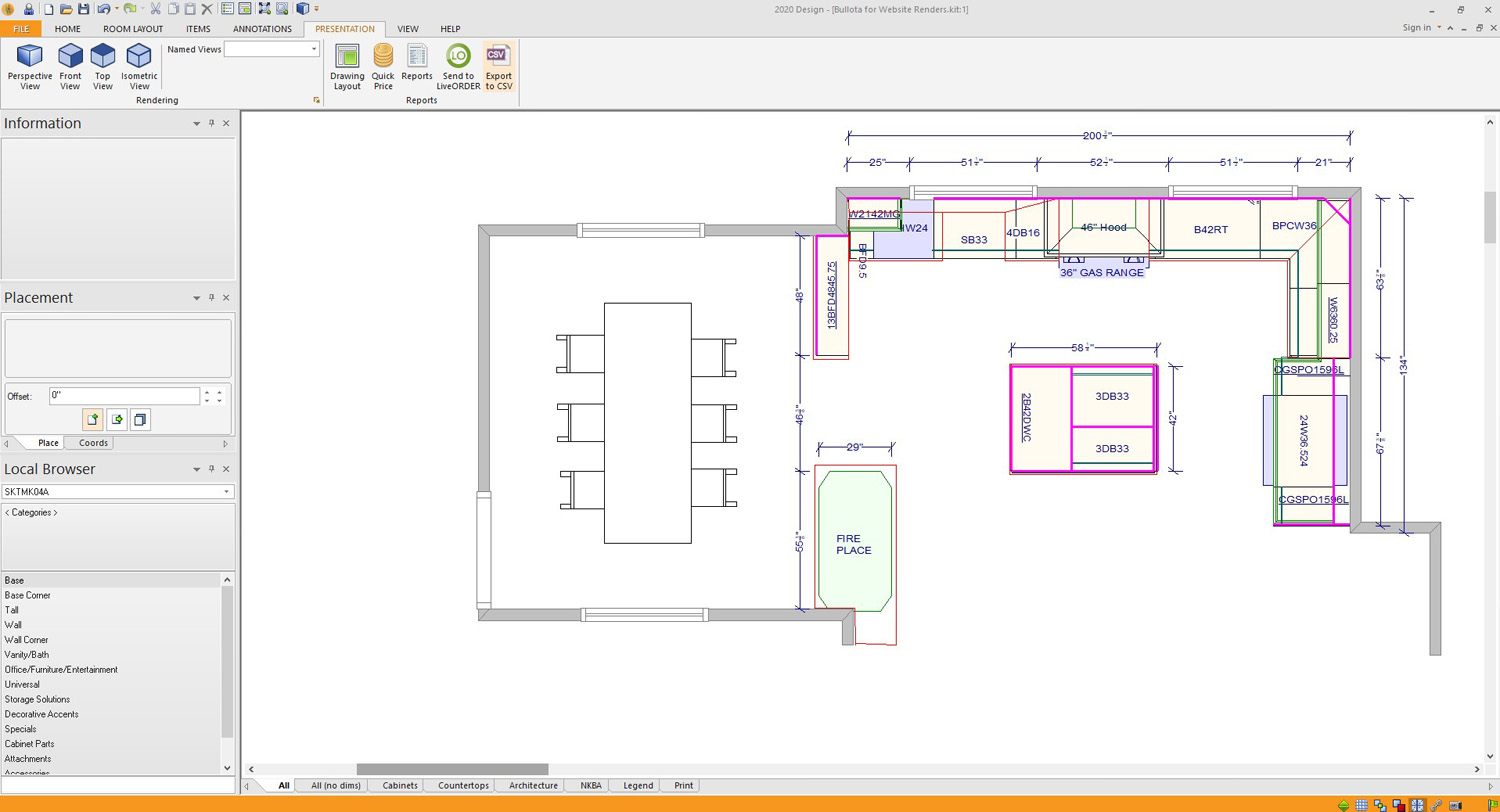Click Export to CSV icon
This screenshot has height=812, width=1500.
(x=498, y=57)
